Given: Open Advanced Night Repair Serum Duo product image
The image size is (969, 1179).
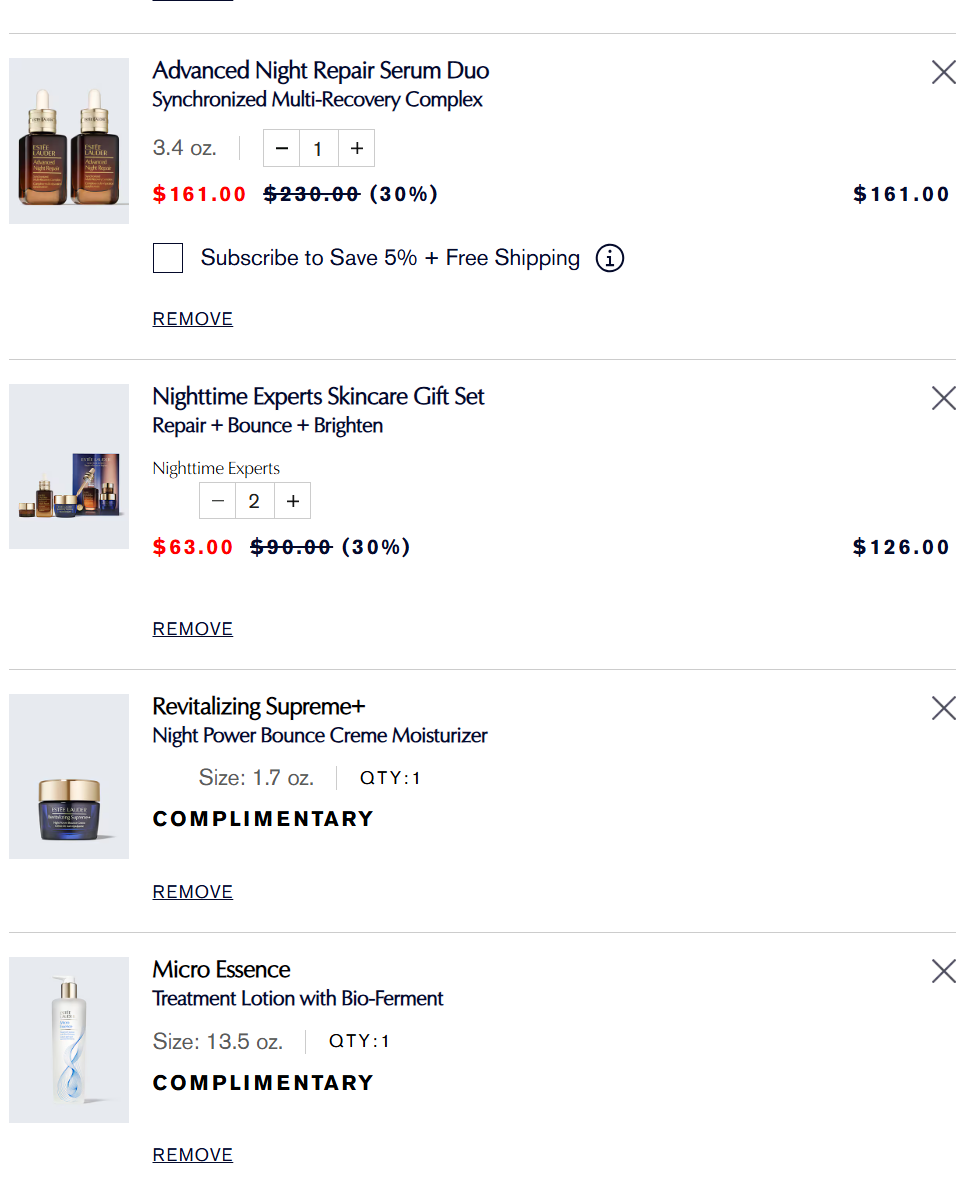Looking at the screenshot, I should [69, 141].
